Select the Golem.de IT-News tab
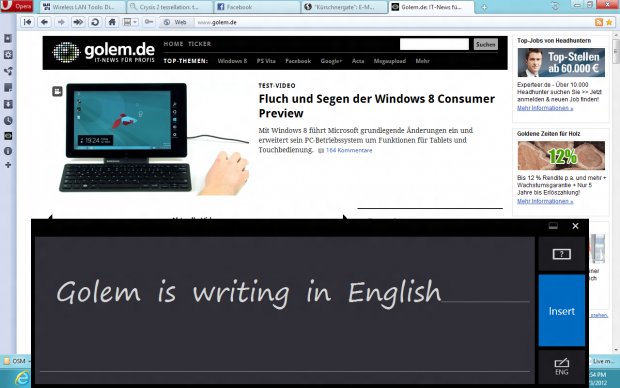This screenshot has height=388, width=620. (x=431, y=7)
